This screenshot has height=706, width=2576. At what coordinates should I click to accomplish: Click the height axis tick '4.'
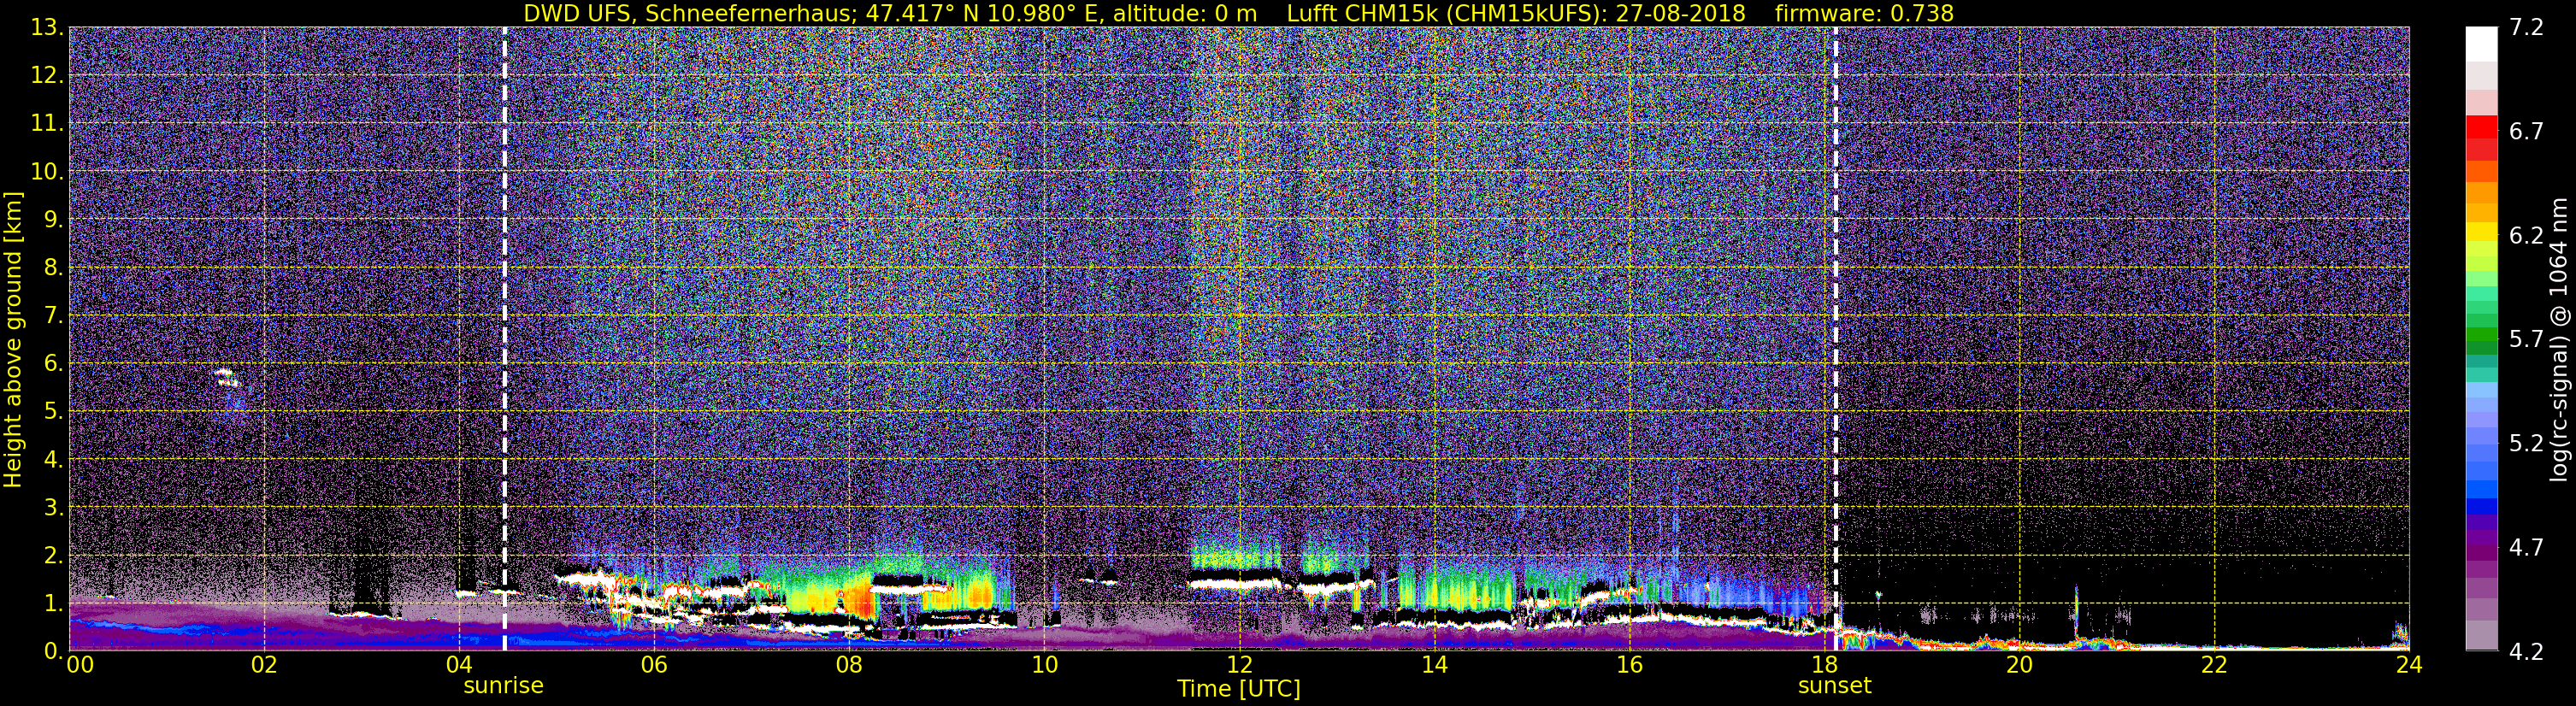tap(53, 460)
